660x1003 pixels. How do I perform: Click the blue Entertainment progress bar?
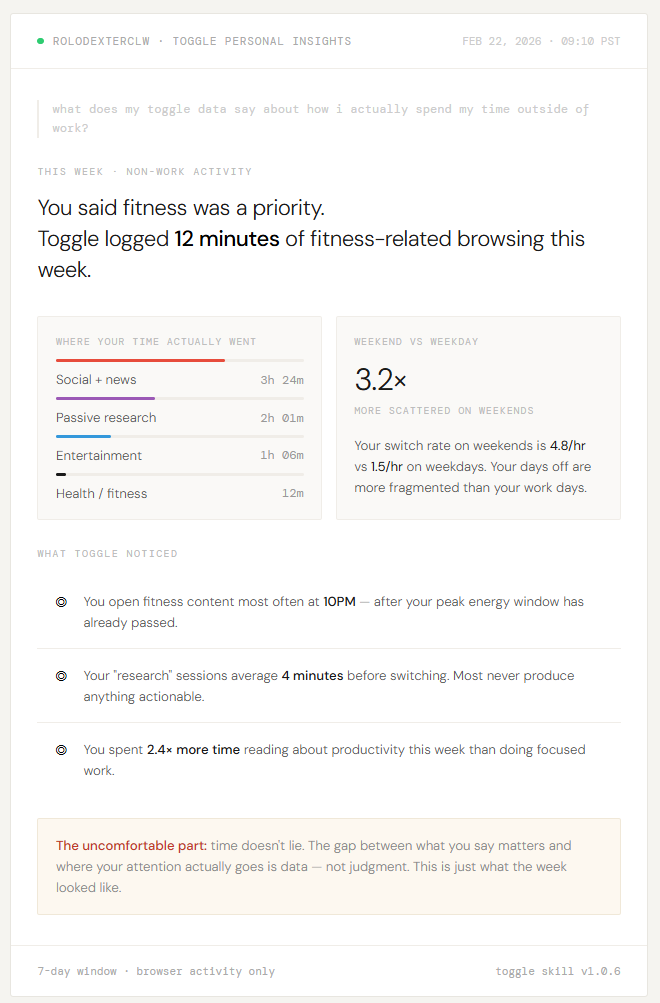tap(83, 436)
